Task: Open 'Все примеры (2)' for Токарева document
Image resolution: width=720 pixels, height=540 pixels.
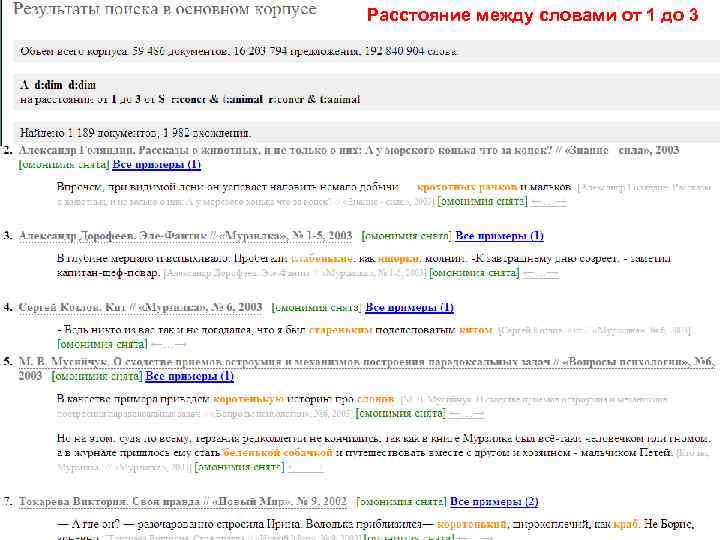Action: [494, 501]
